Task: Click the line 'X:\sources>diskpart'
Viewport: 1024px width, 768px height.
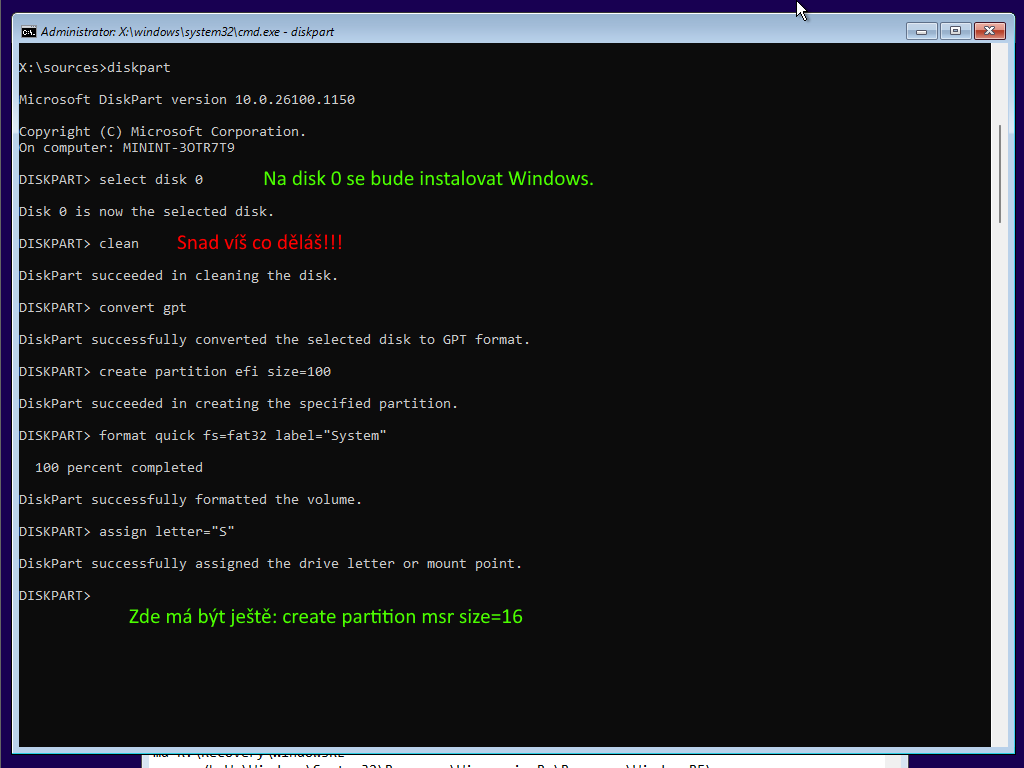Action: point(95,67)
